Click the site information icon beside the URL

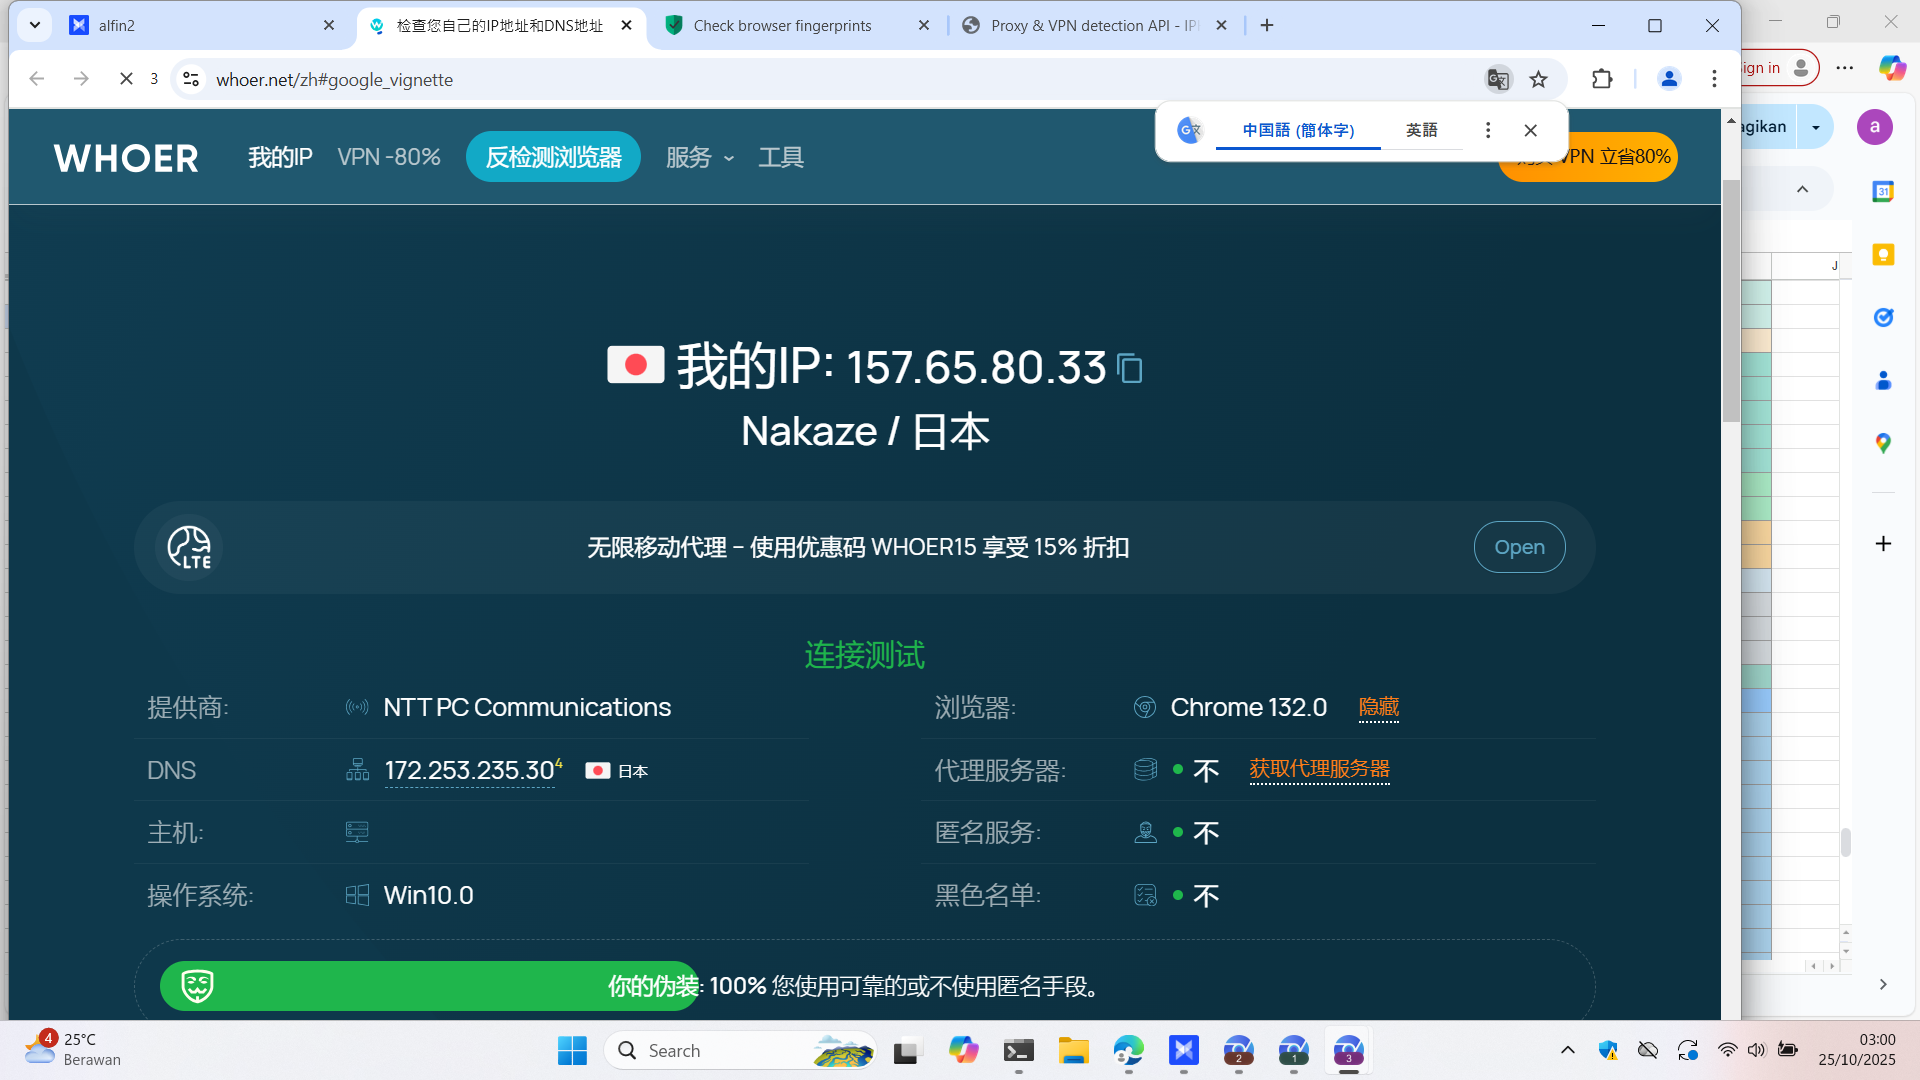(191, 79)
